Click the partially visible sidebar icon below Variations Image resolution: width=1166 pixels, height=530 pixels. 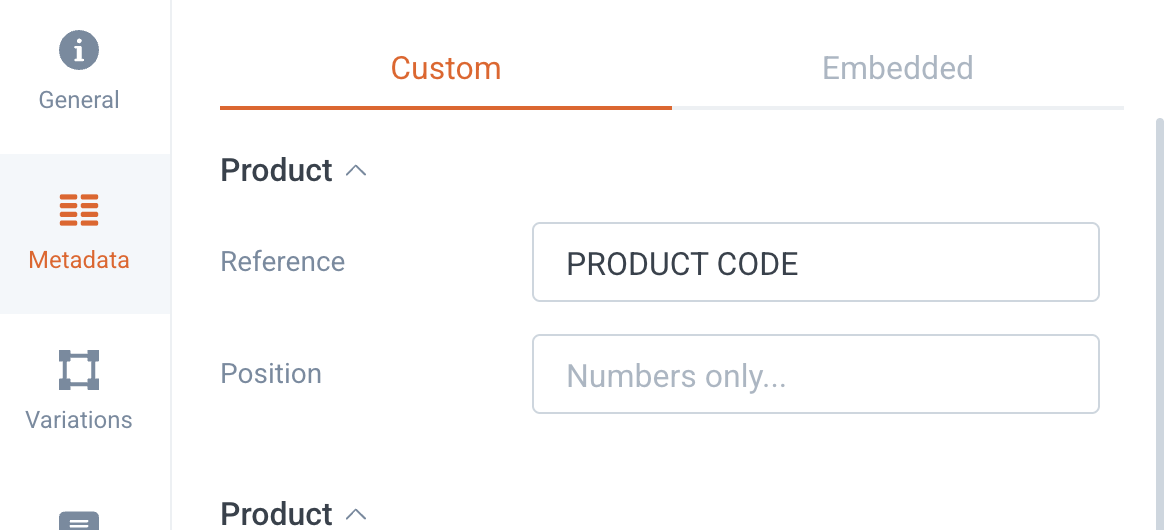(79, 520)
